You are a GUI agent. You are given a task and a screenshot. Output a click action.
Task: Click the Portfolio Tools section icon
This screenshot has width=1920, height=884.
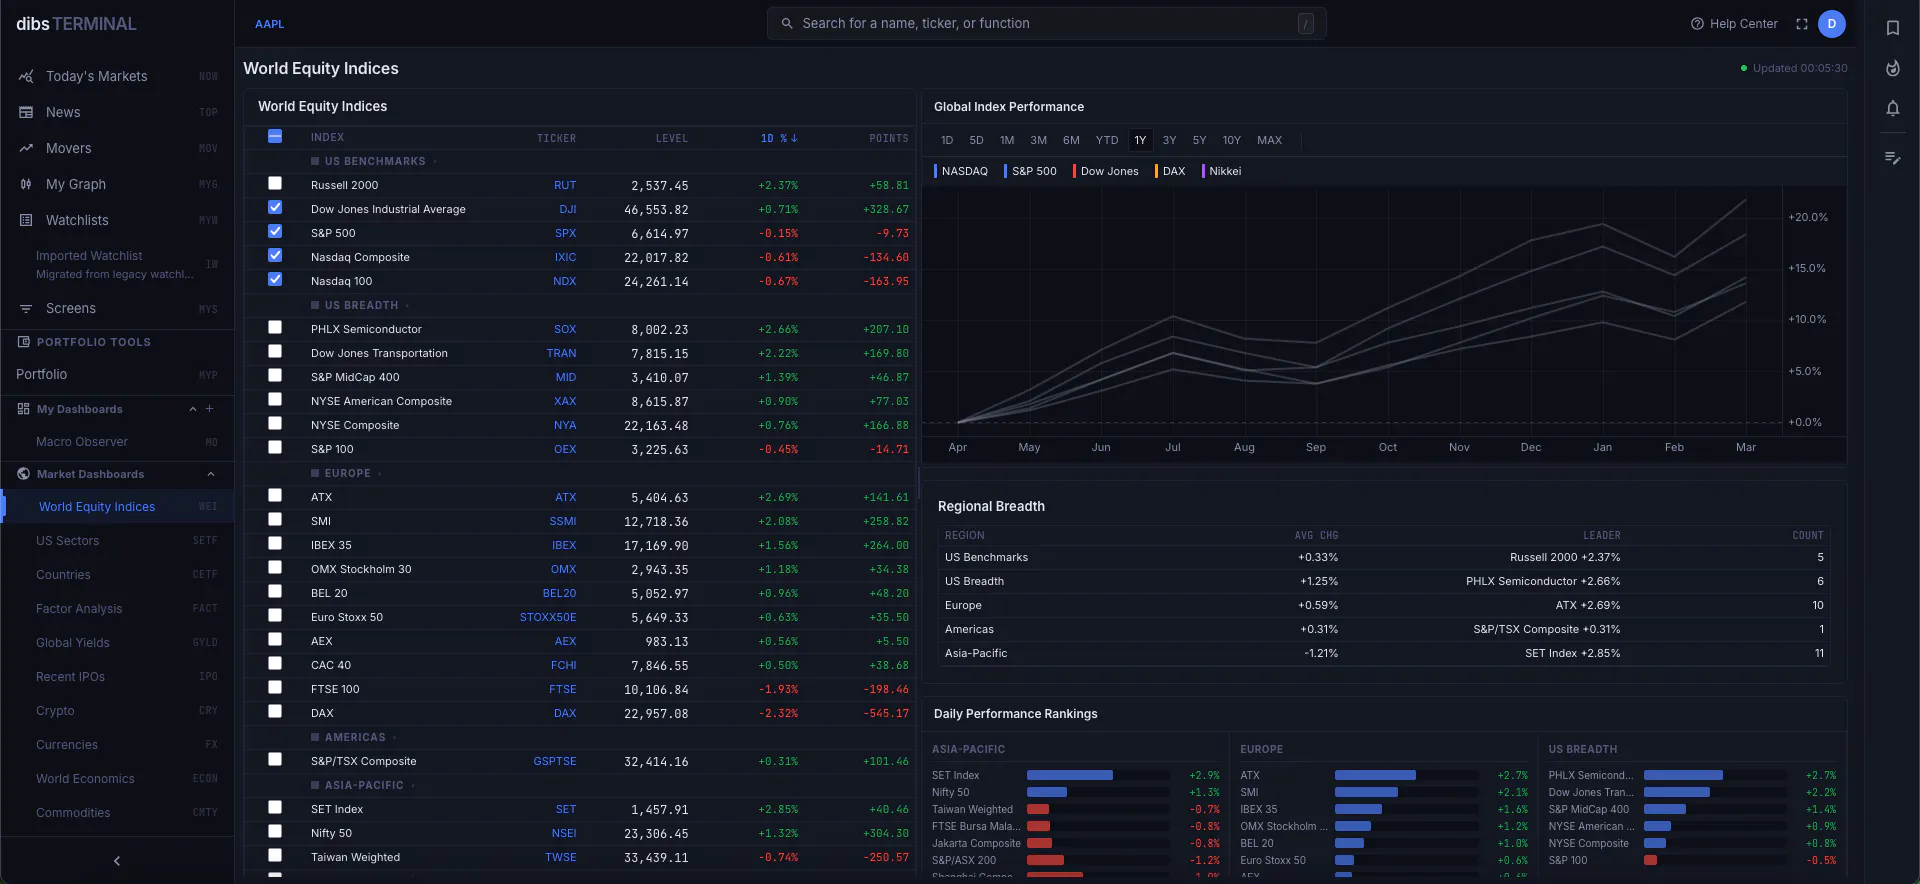(24, 342)
